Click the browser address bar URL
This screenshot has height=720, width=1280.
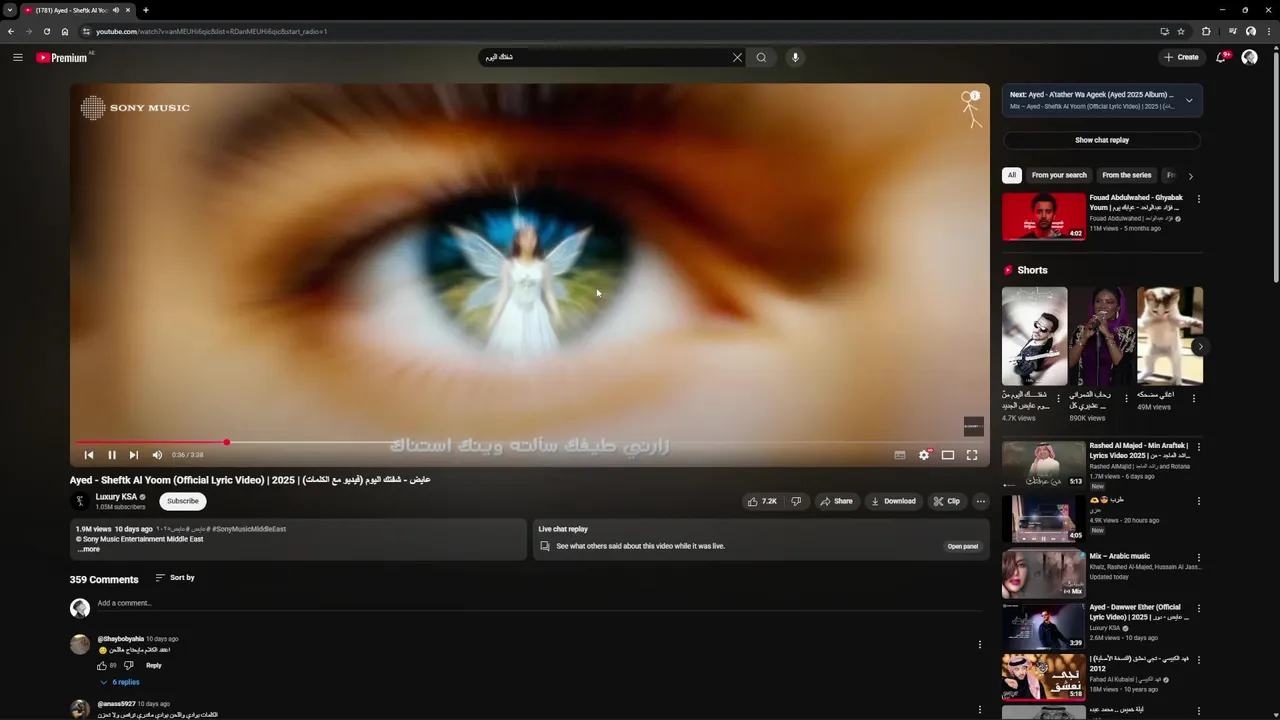pos(212,31)
